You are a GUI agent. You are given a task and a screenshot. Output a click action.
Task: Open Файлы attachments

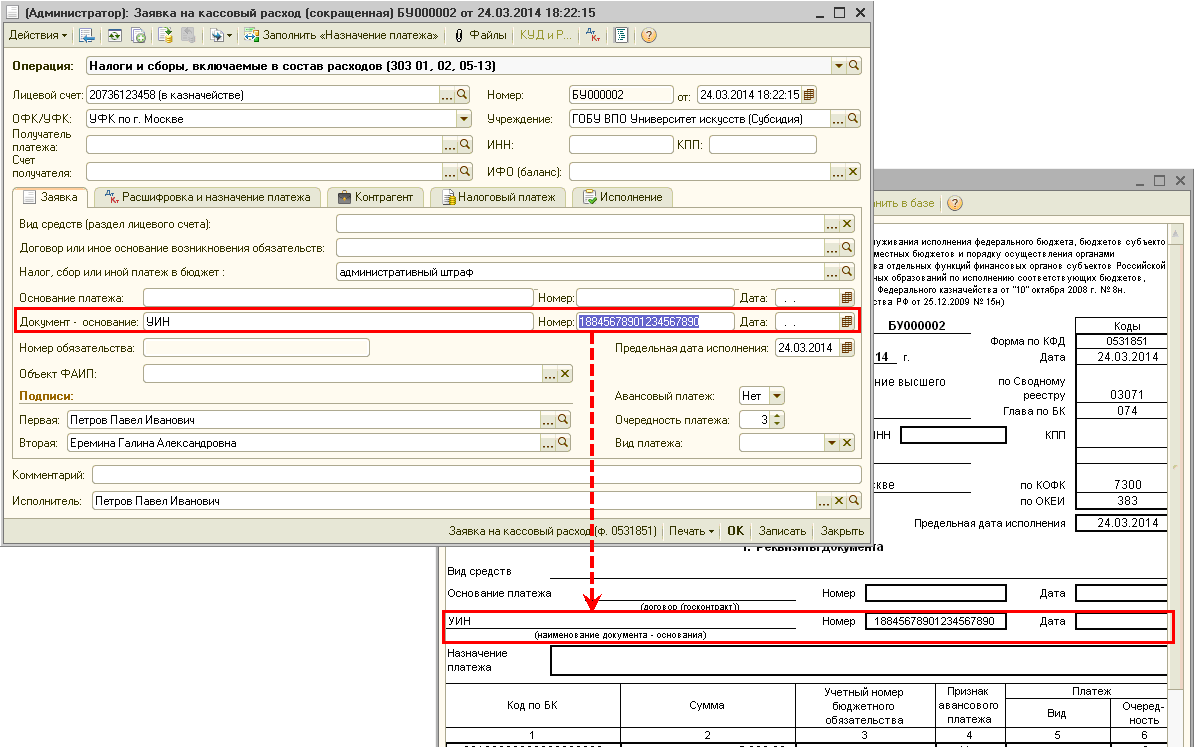[x=480, y=35]
